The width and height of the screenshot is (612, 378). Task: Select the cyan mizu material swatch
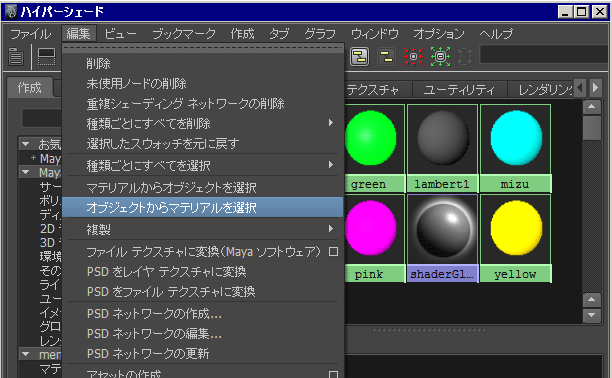[516, 148]
